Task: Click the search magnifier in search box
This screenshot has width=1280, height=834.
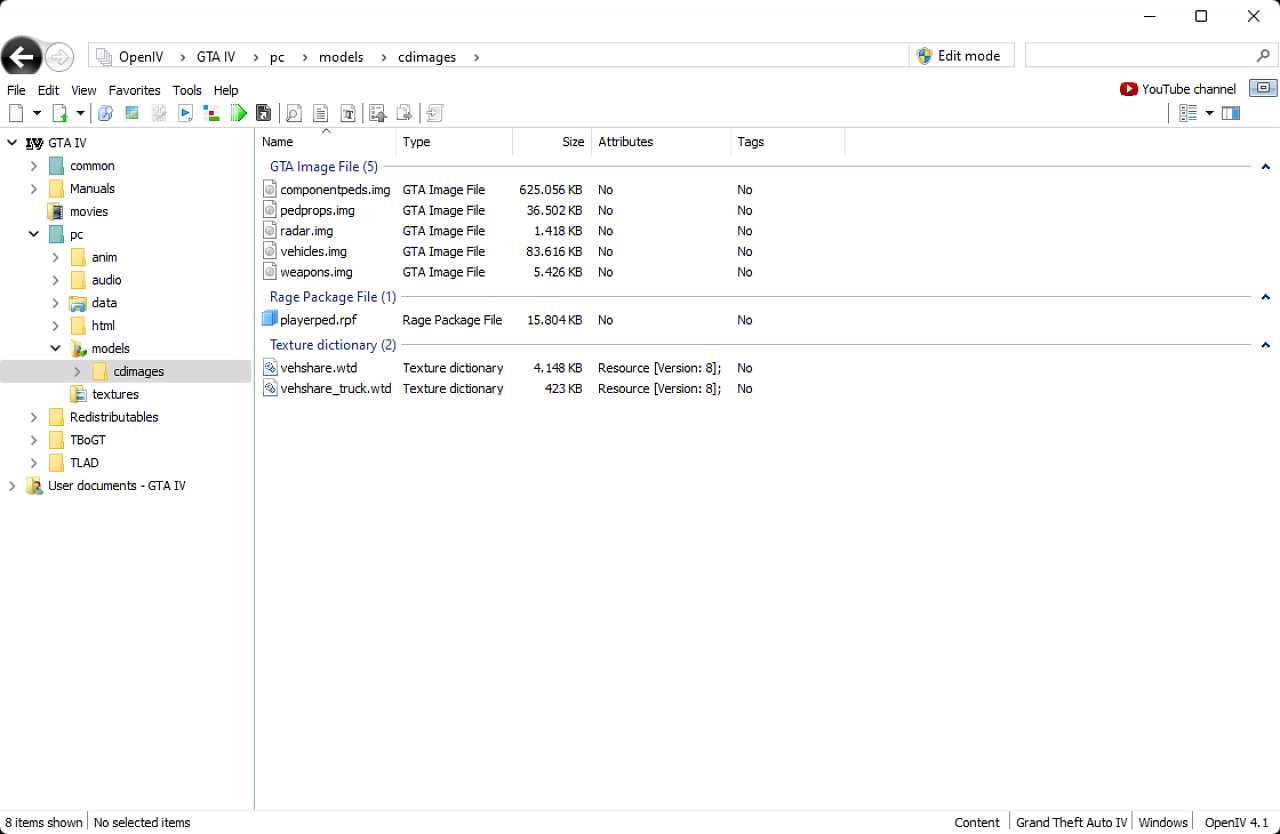Action: pos(1263,56)
